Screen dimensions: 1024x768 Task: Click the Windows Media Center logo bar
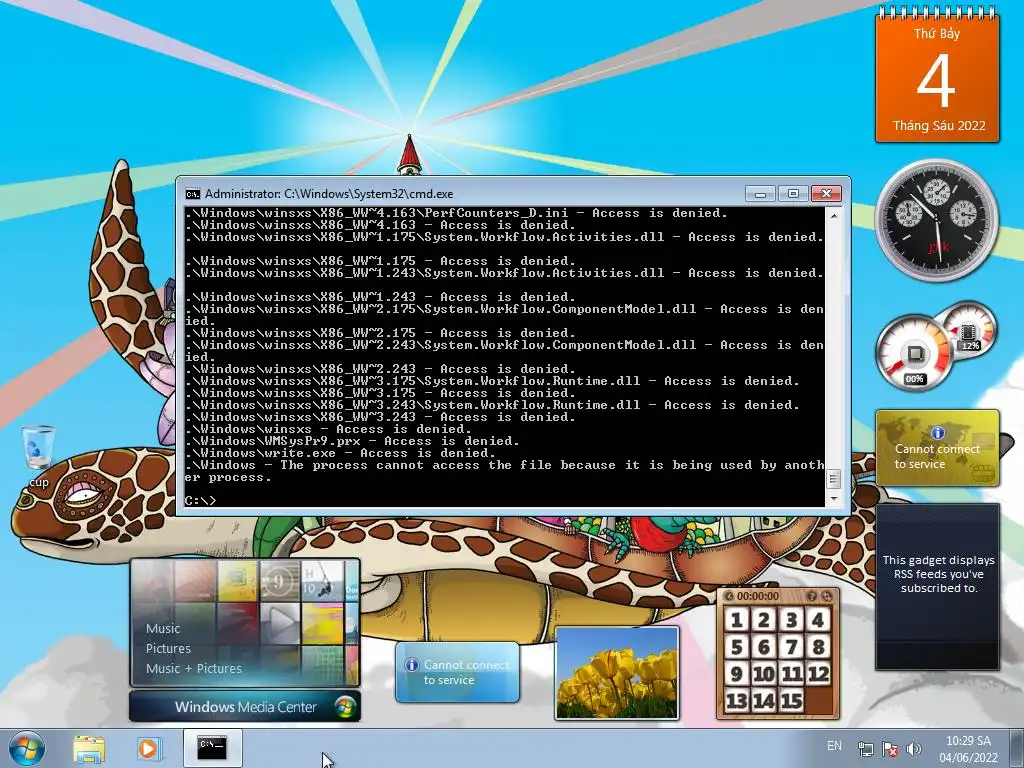pyautogui.click(x=245, y=707)
